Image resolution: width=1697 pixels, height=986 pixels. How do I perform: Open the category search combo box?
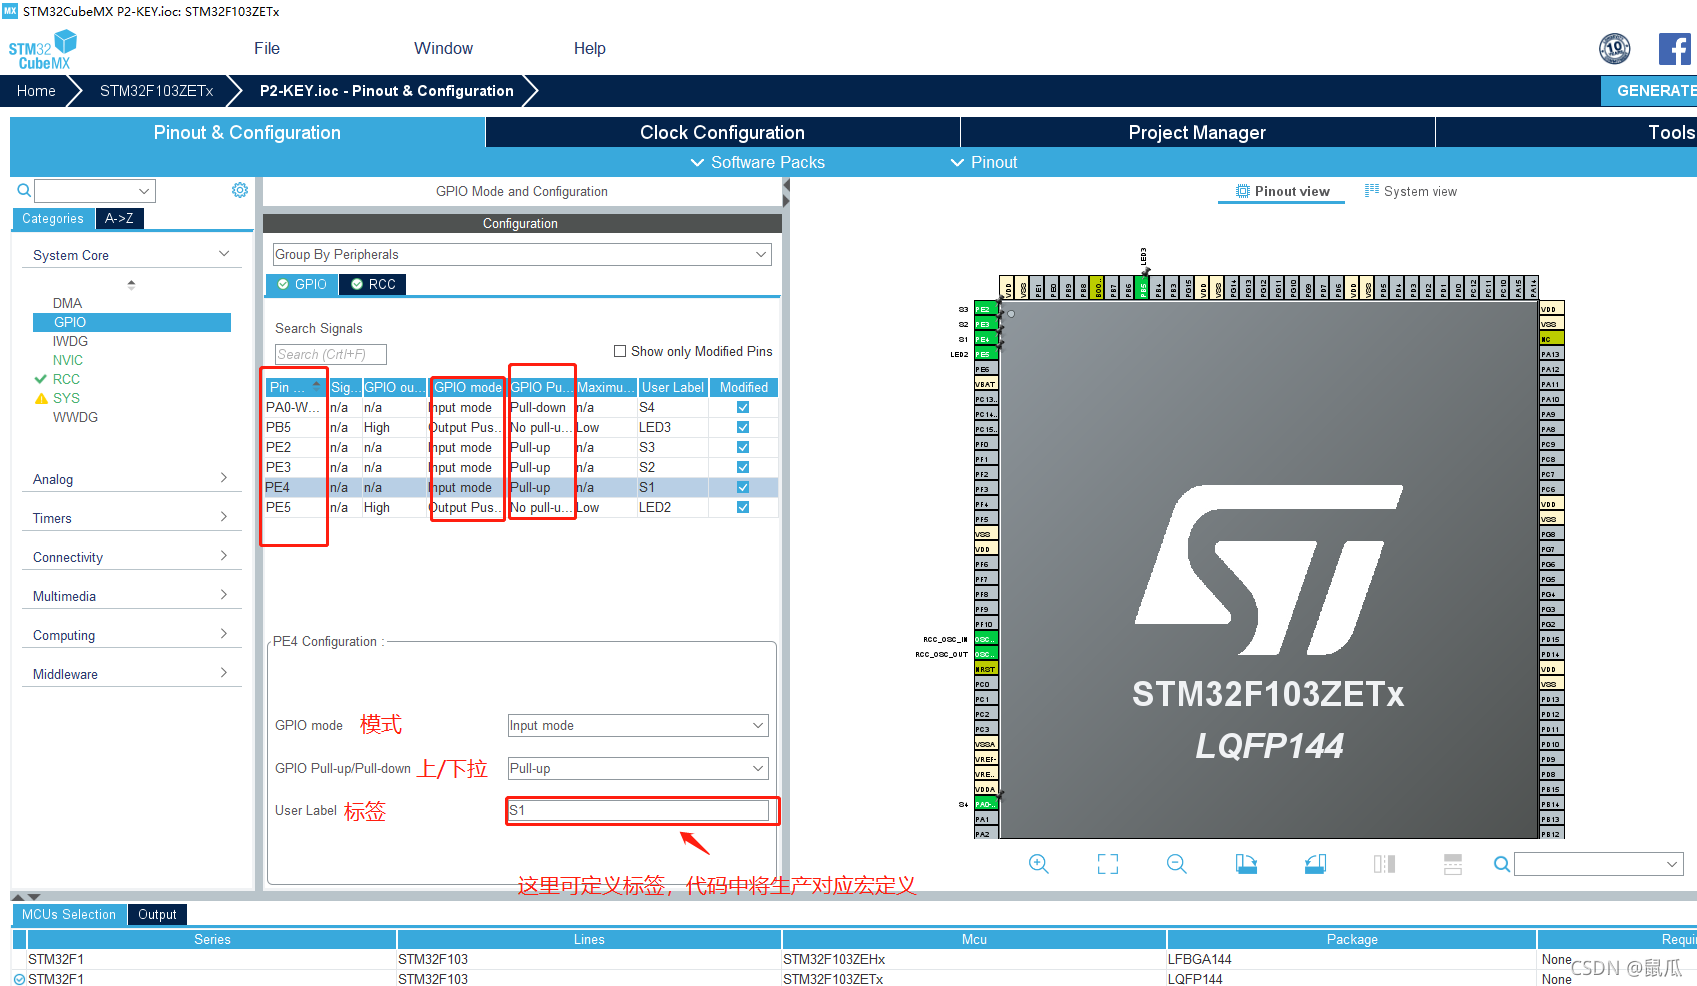[x=95, y=191]
